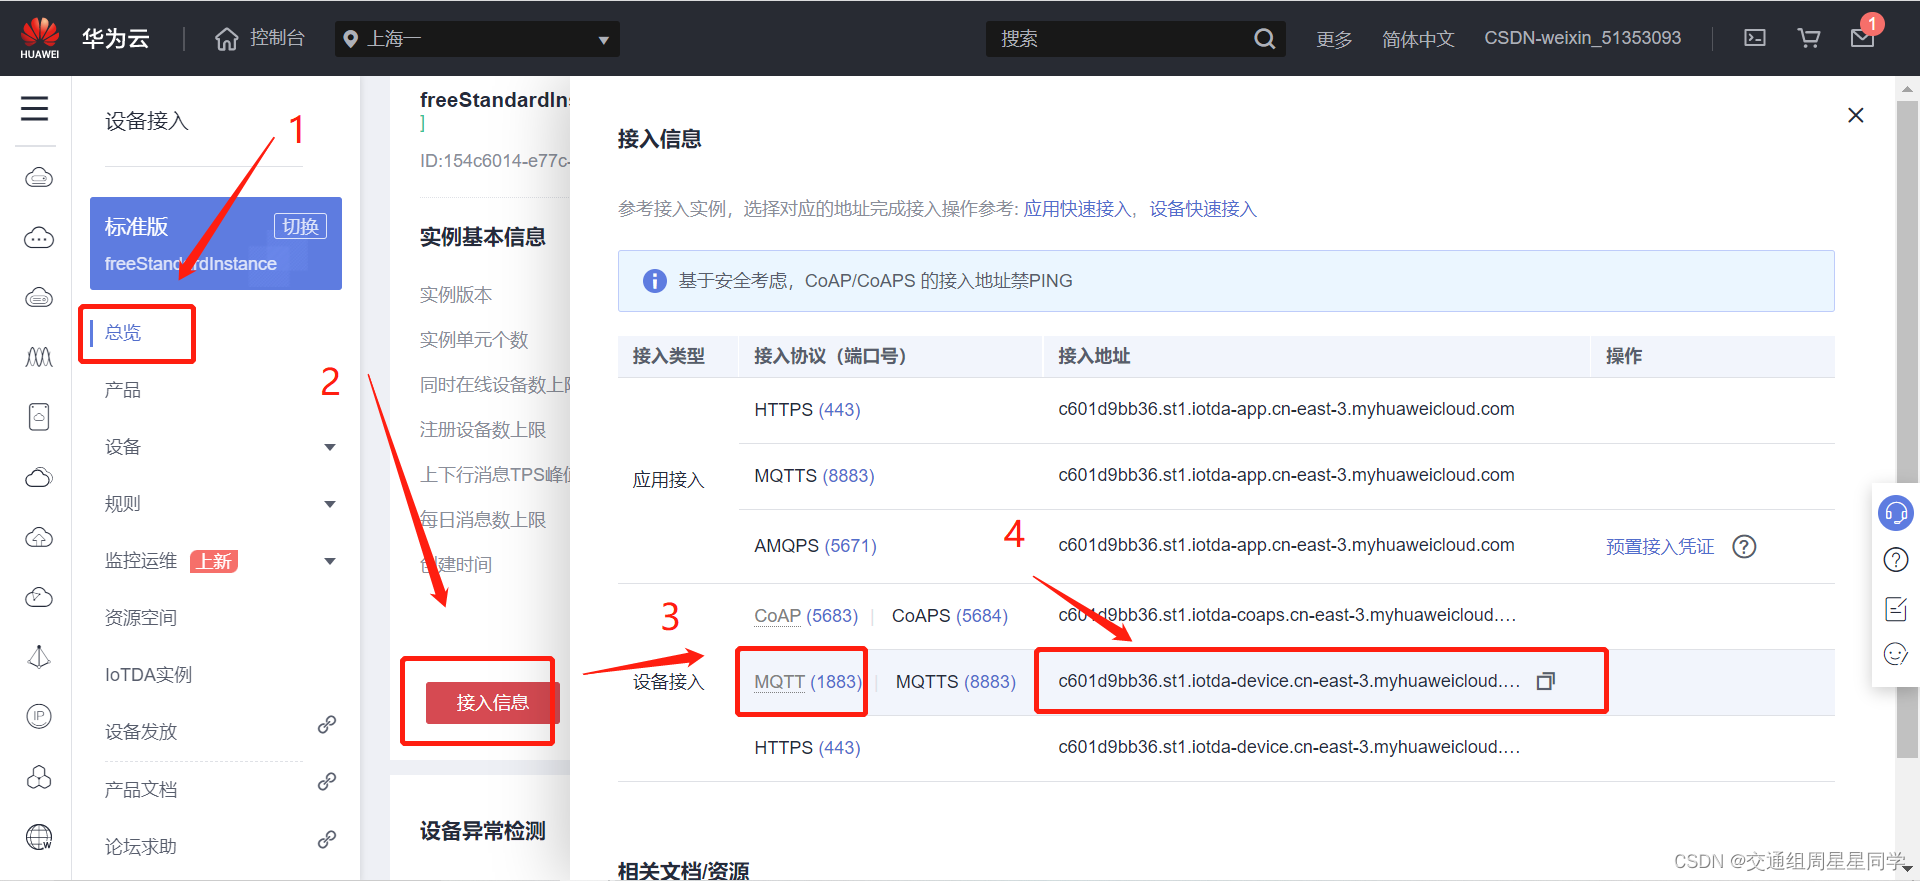Open the 上海一 region dropdown
Image resolution: width=1920 pixels, height=881 pixels.
coord(477,39)
